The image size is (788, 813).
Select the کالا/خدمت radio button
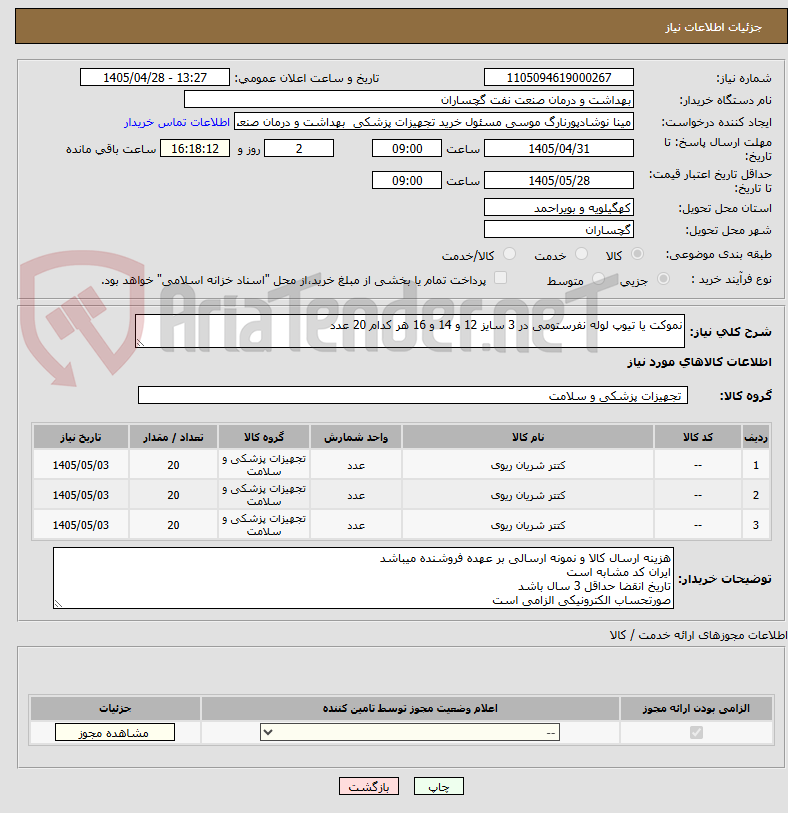tap(510, 254)
